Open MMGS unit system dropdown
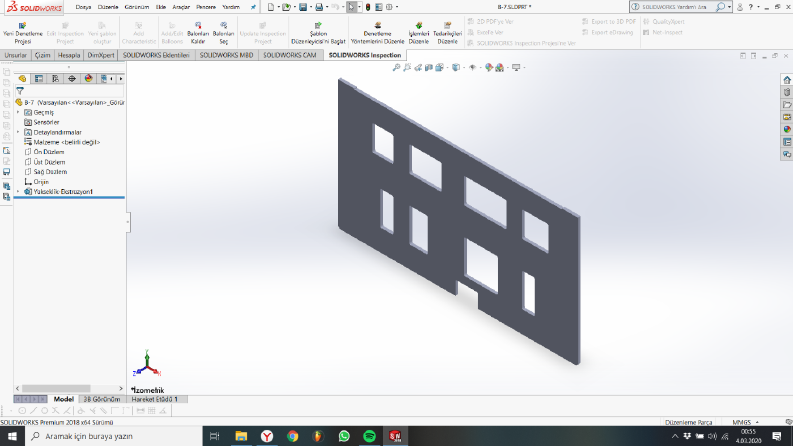 click(745, 422)
